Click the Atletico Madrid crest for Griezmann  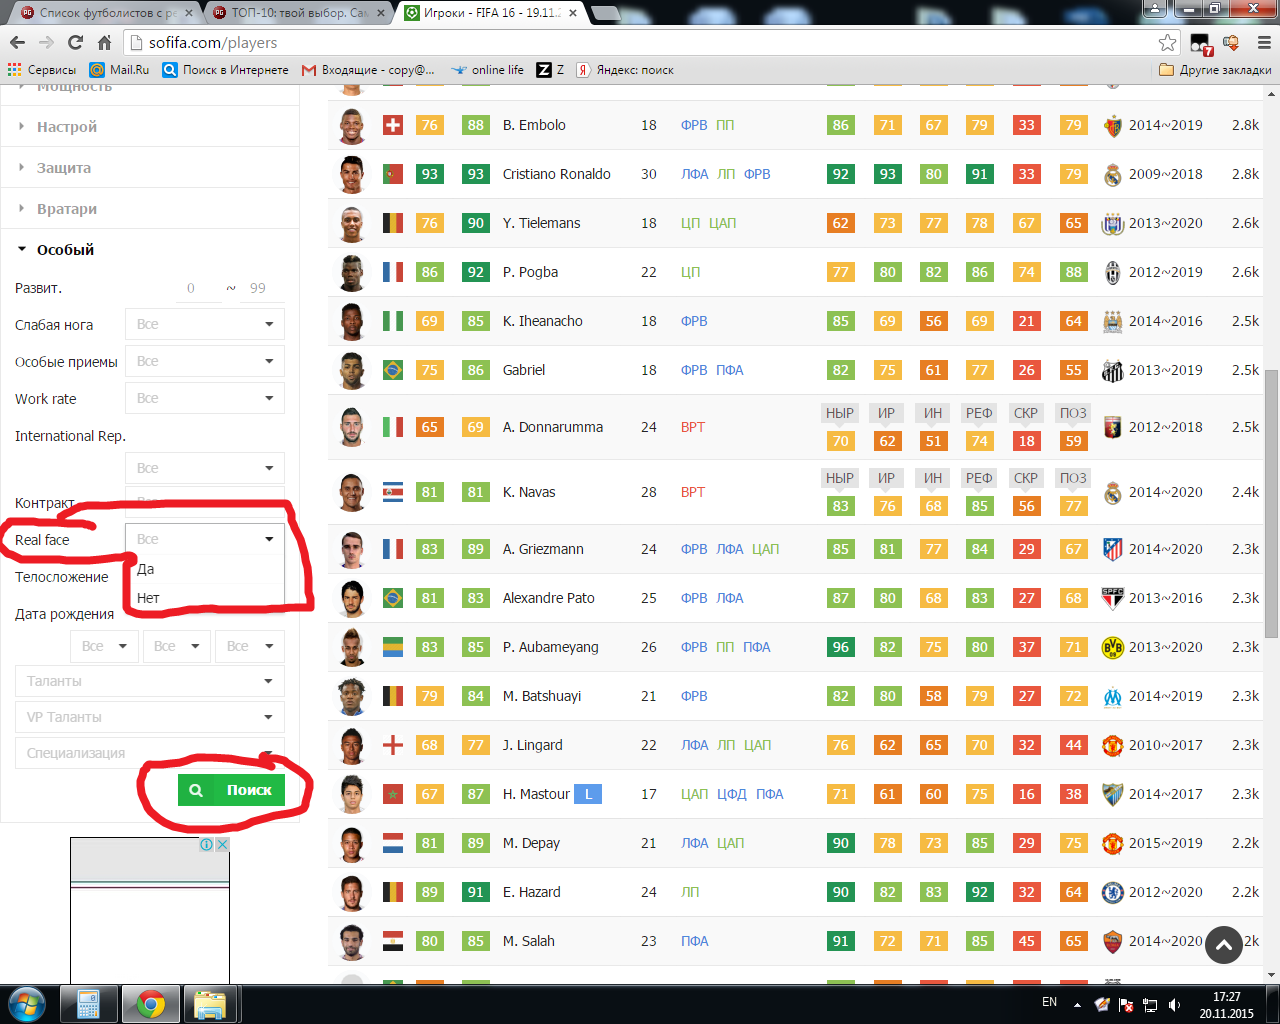1113,549
